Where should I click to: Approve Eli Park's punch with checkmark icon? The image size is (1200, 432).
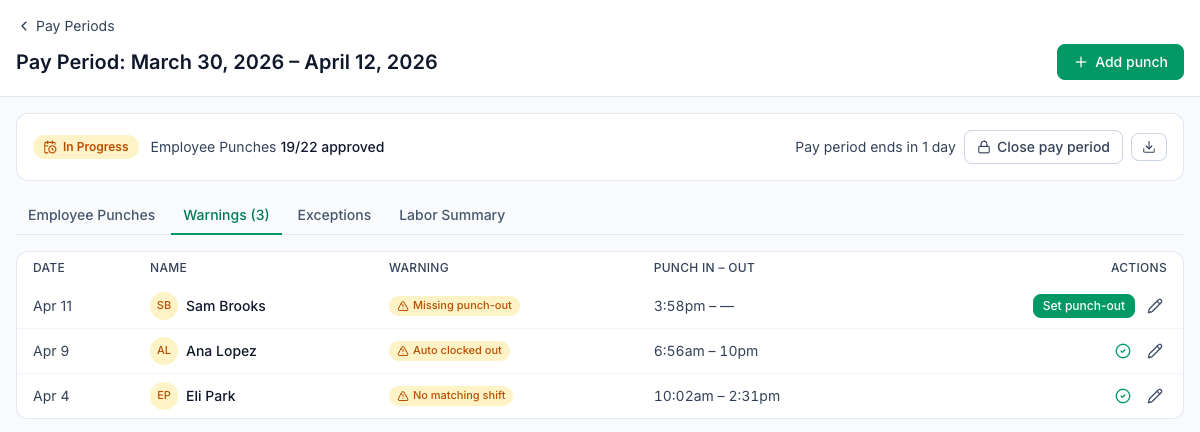1123,396
